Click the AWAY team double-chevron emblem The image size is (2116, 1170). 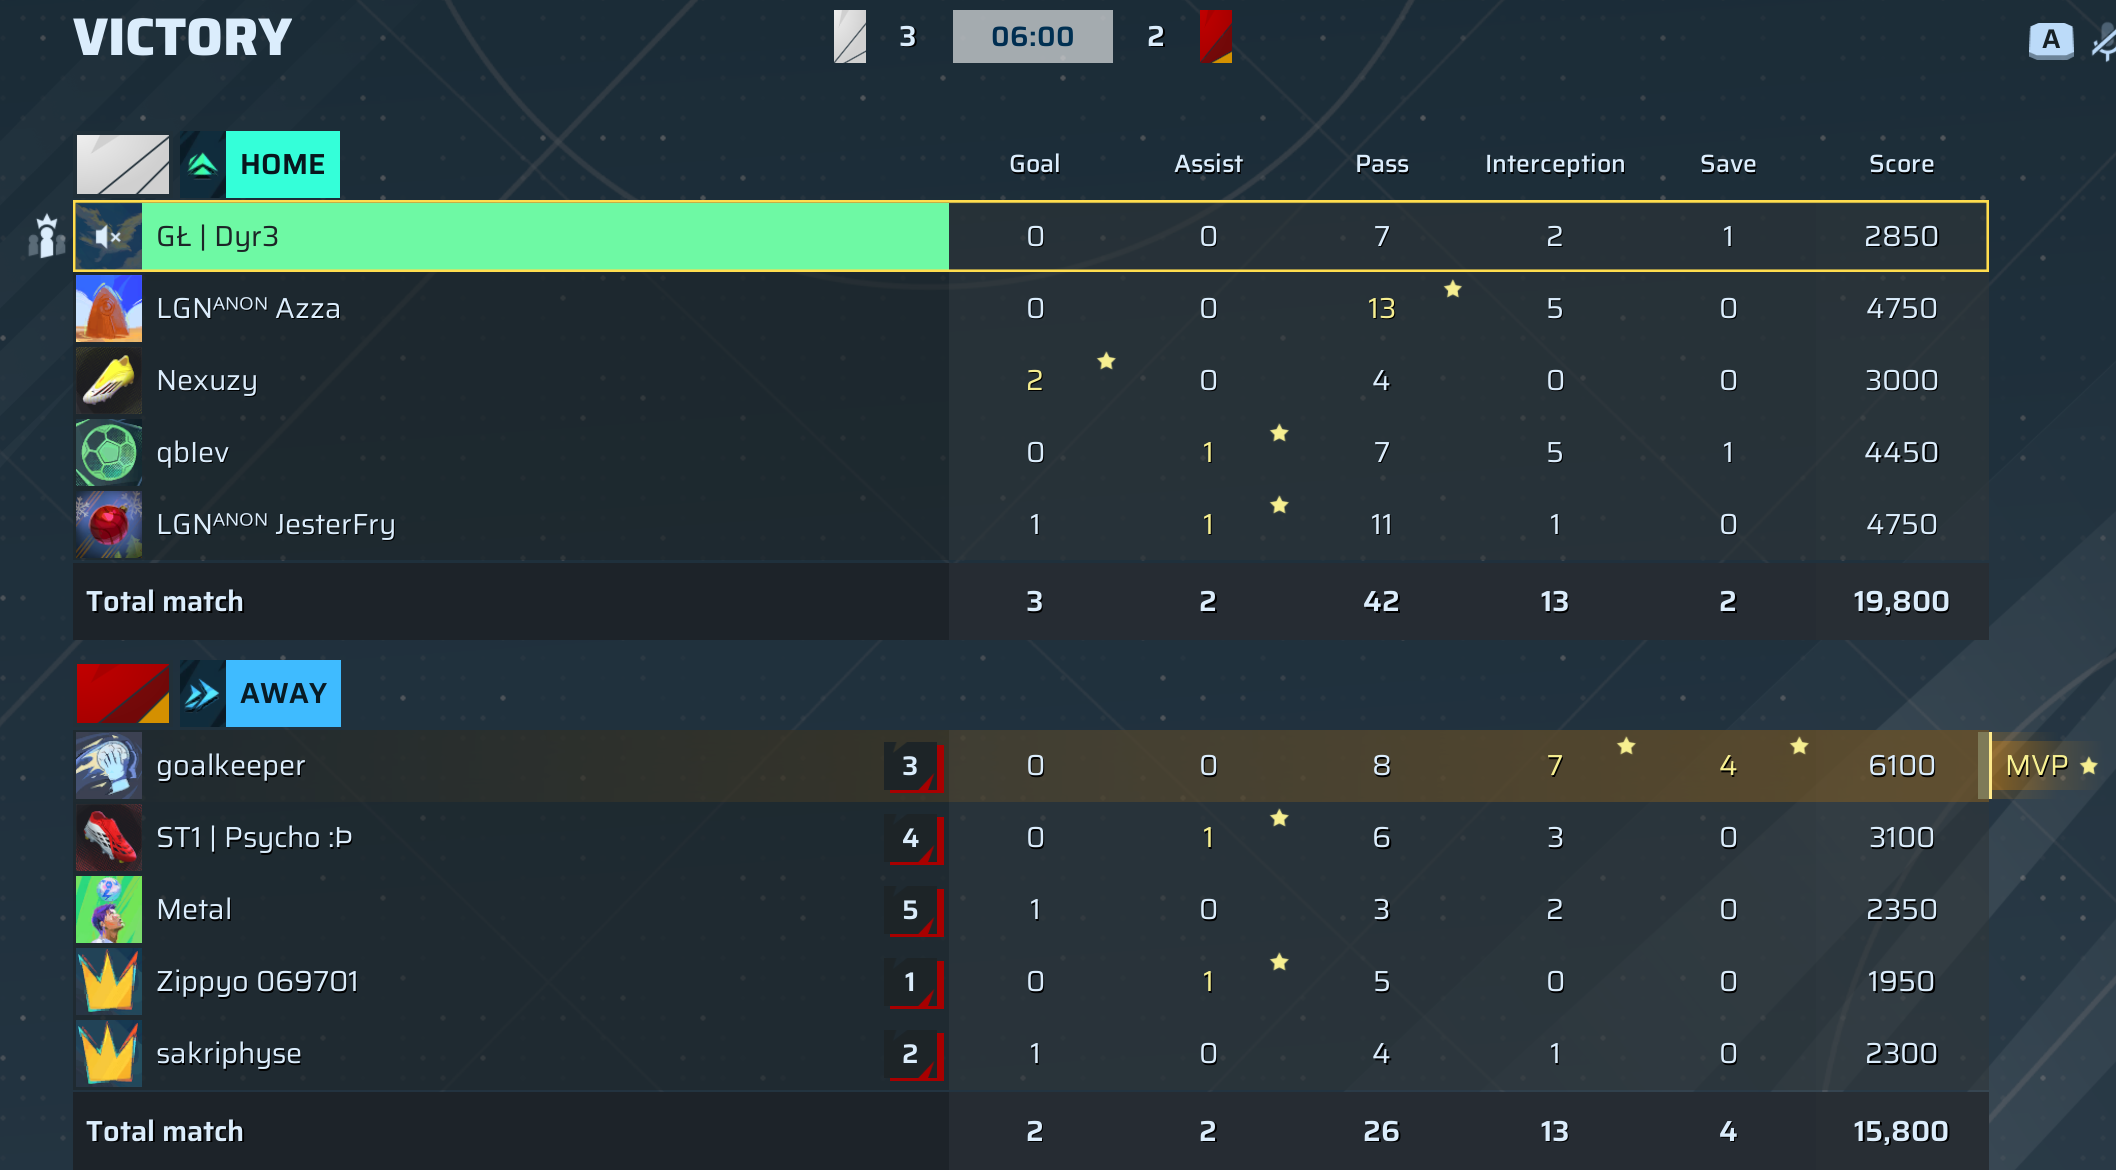[203, 693]
